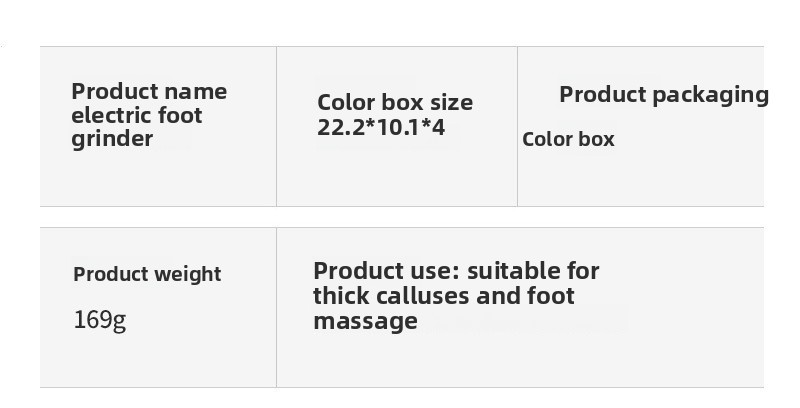
Task: Click the word "grinder"
Action: pyautogui.click(x=112, y=139)
